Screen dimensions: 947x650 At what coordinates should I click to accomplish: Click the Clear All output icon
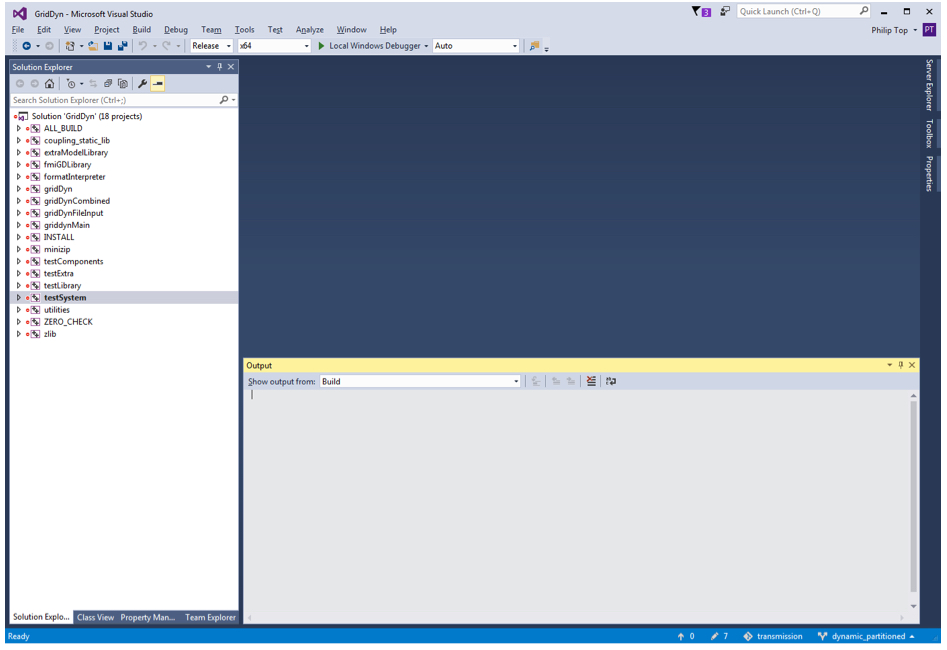(x=591, y=381)
